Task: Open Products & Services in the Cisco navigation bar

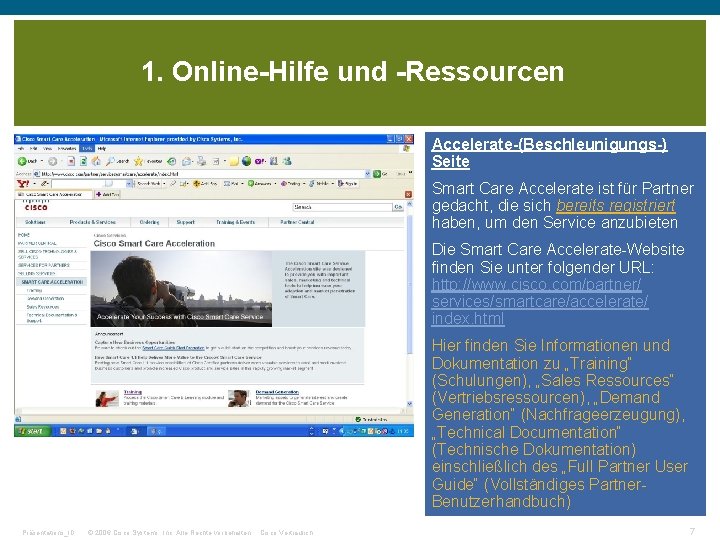Action: pos(92,222)
